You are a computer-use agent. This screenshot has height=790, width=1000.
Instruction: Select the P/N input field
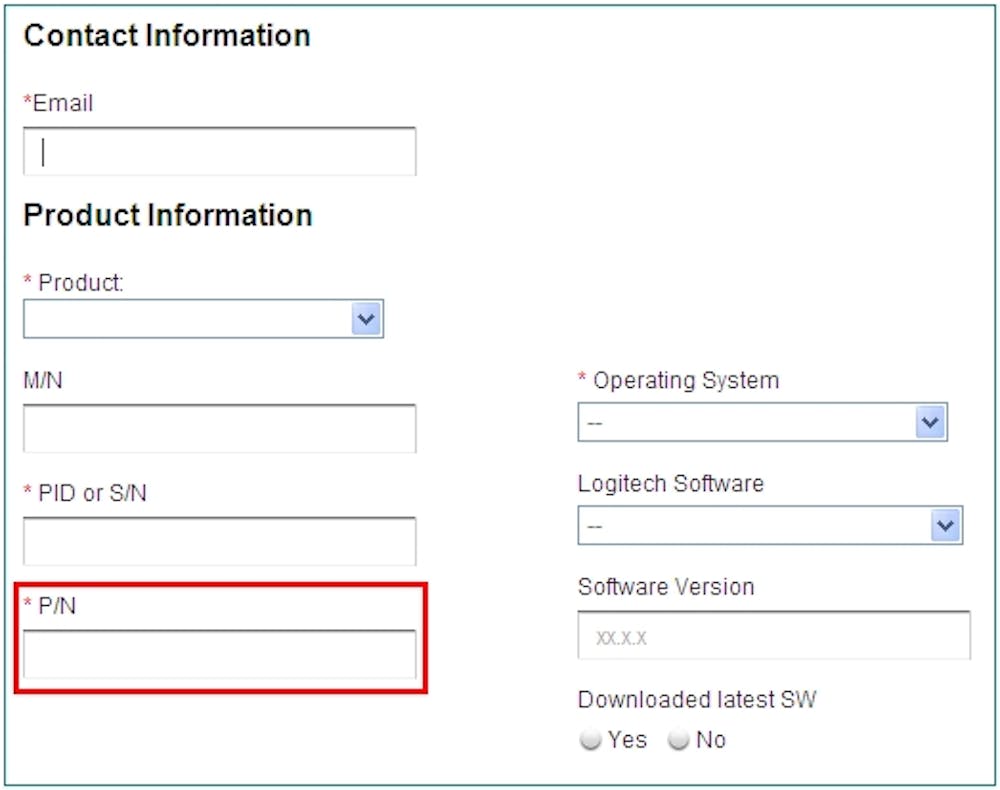tap(219, 655)
